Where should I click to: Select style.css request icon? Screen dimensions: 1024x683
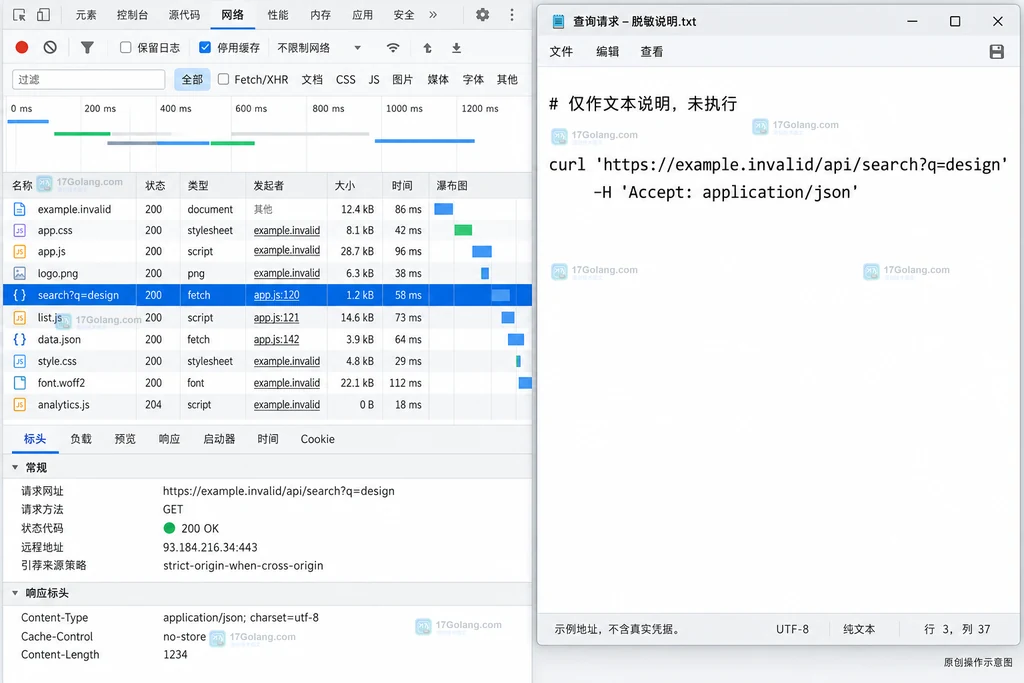[20, 361]
